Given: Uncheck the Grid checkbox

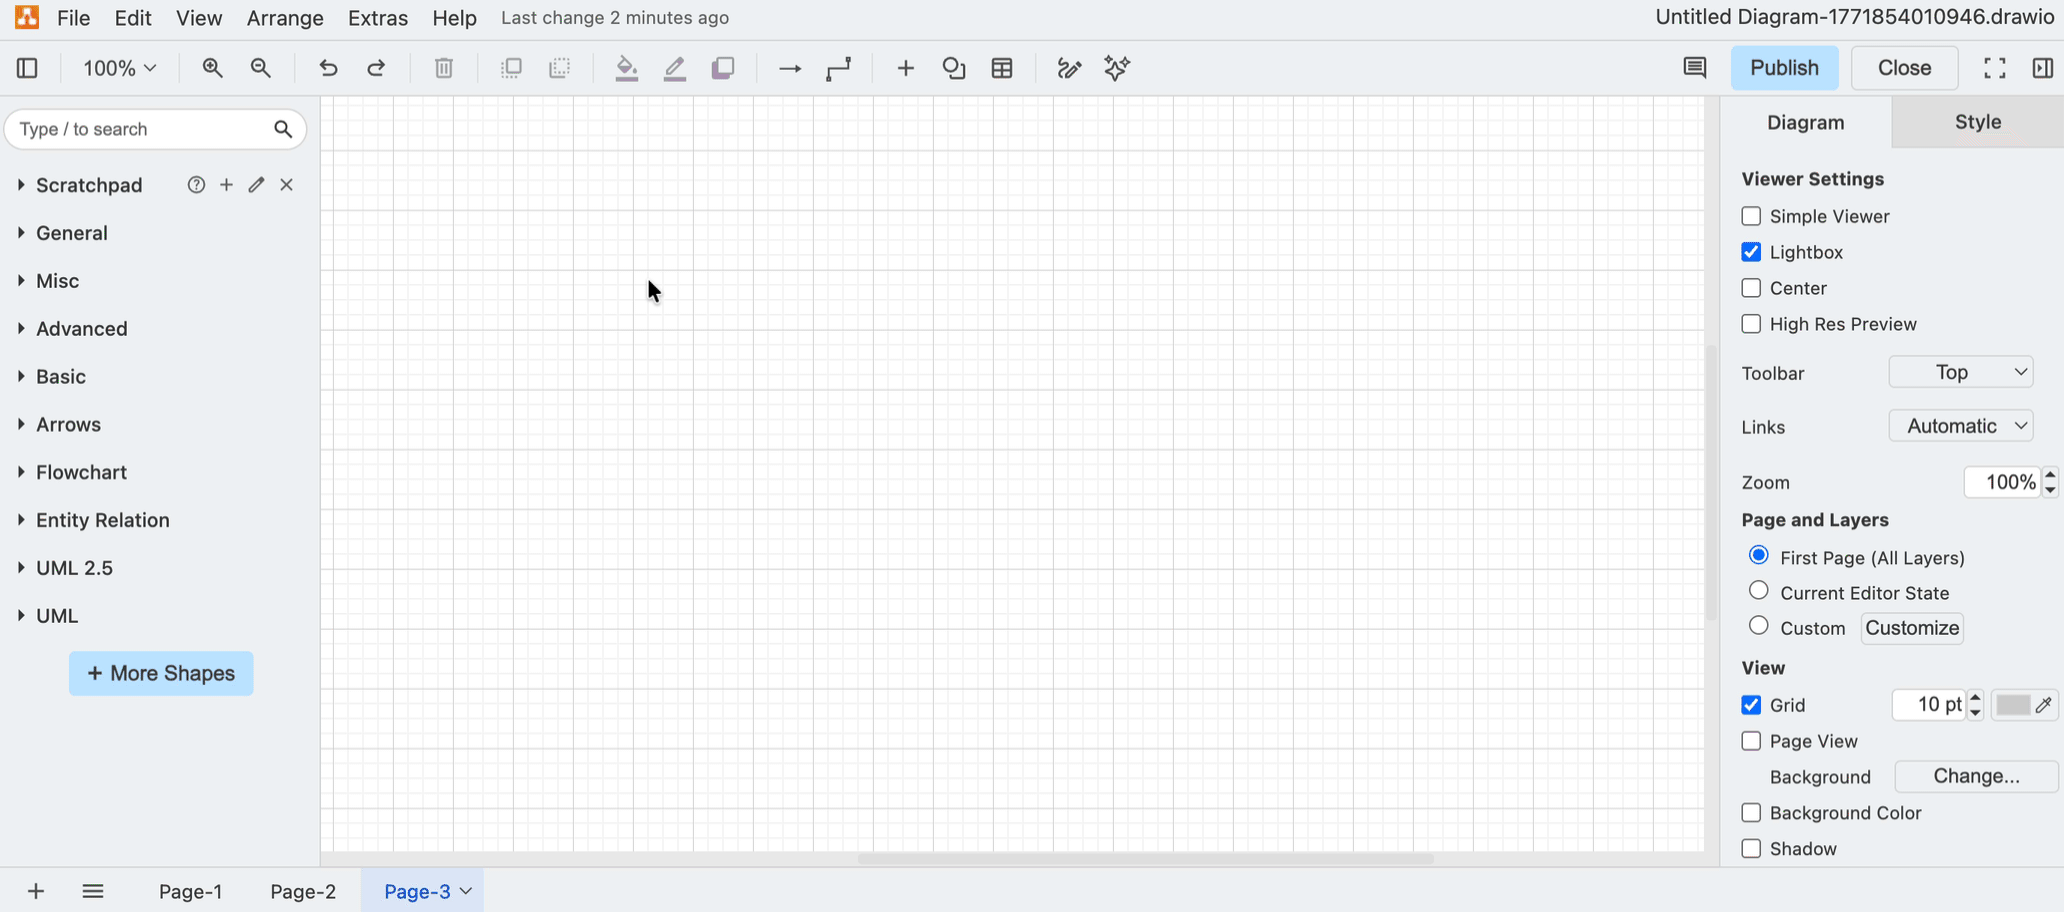Looking at the screenshot, I should tap(1751, 705).
